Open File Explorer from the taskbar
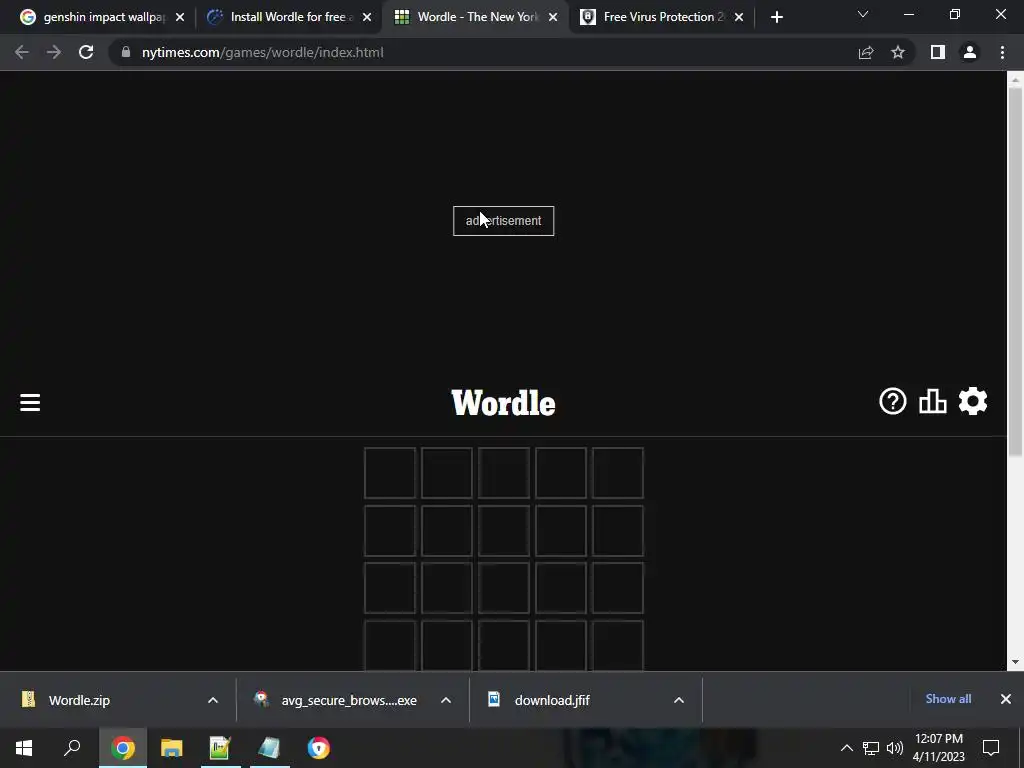Screen dimensions: 1024x768 (x=172, y=748)
